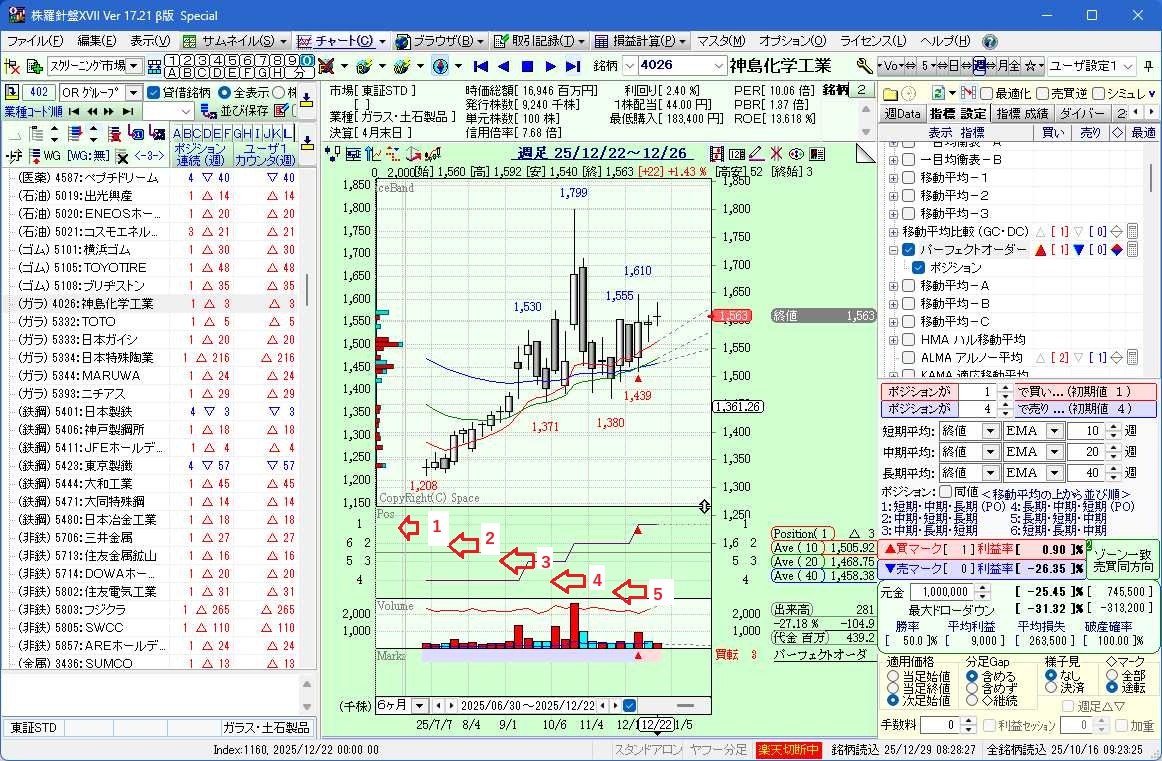The height and width of the screenshot is (761, 1162).
Task: Toggle the 貸借銘柄 checkbox
Action: coord(153,92)
